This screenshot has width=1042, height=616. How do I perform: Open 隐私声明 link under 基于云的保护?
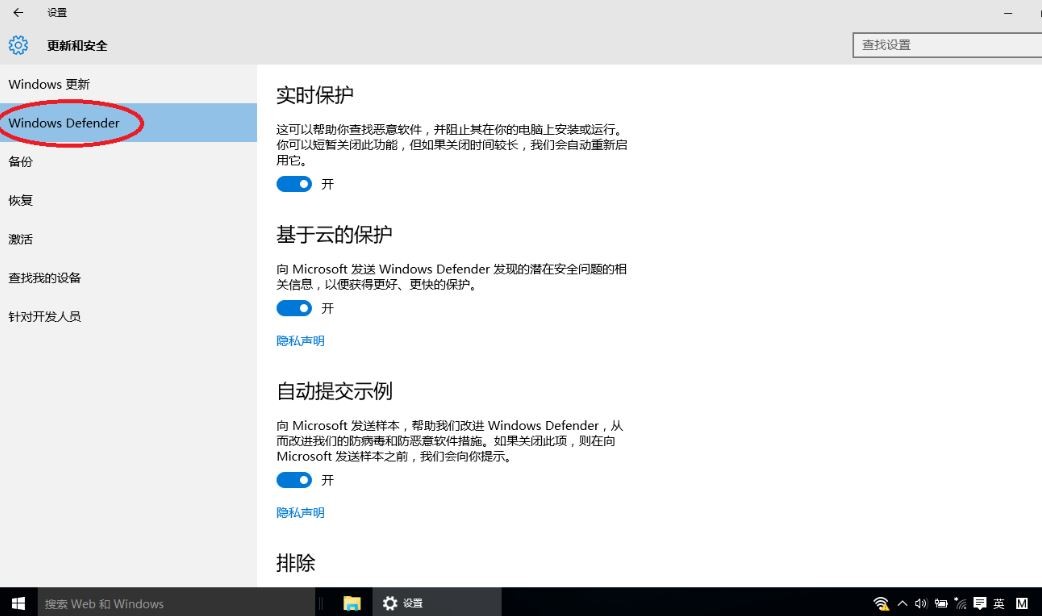[x=300, y=341]
